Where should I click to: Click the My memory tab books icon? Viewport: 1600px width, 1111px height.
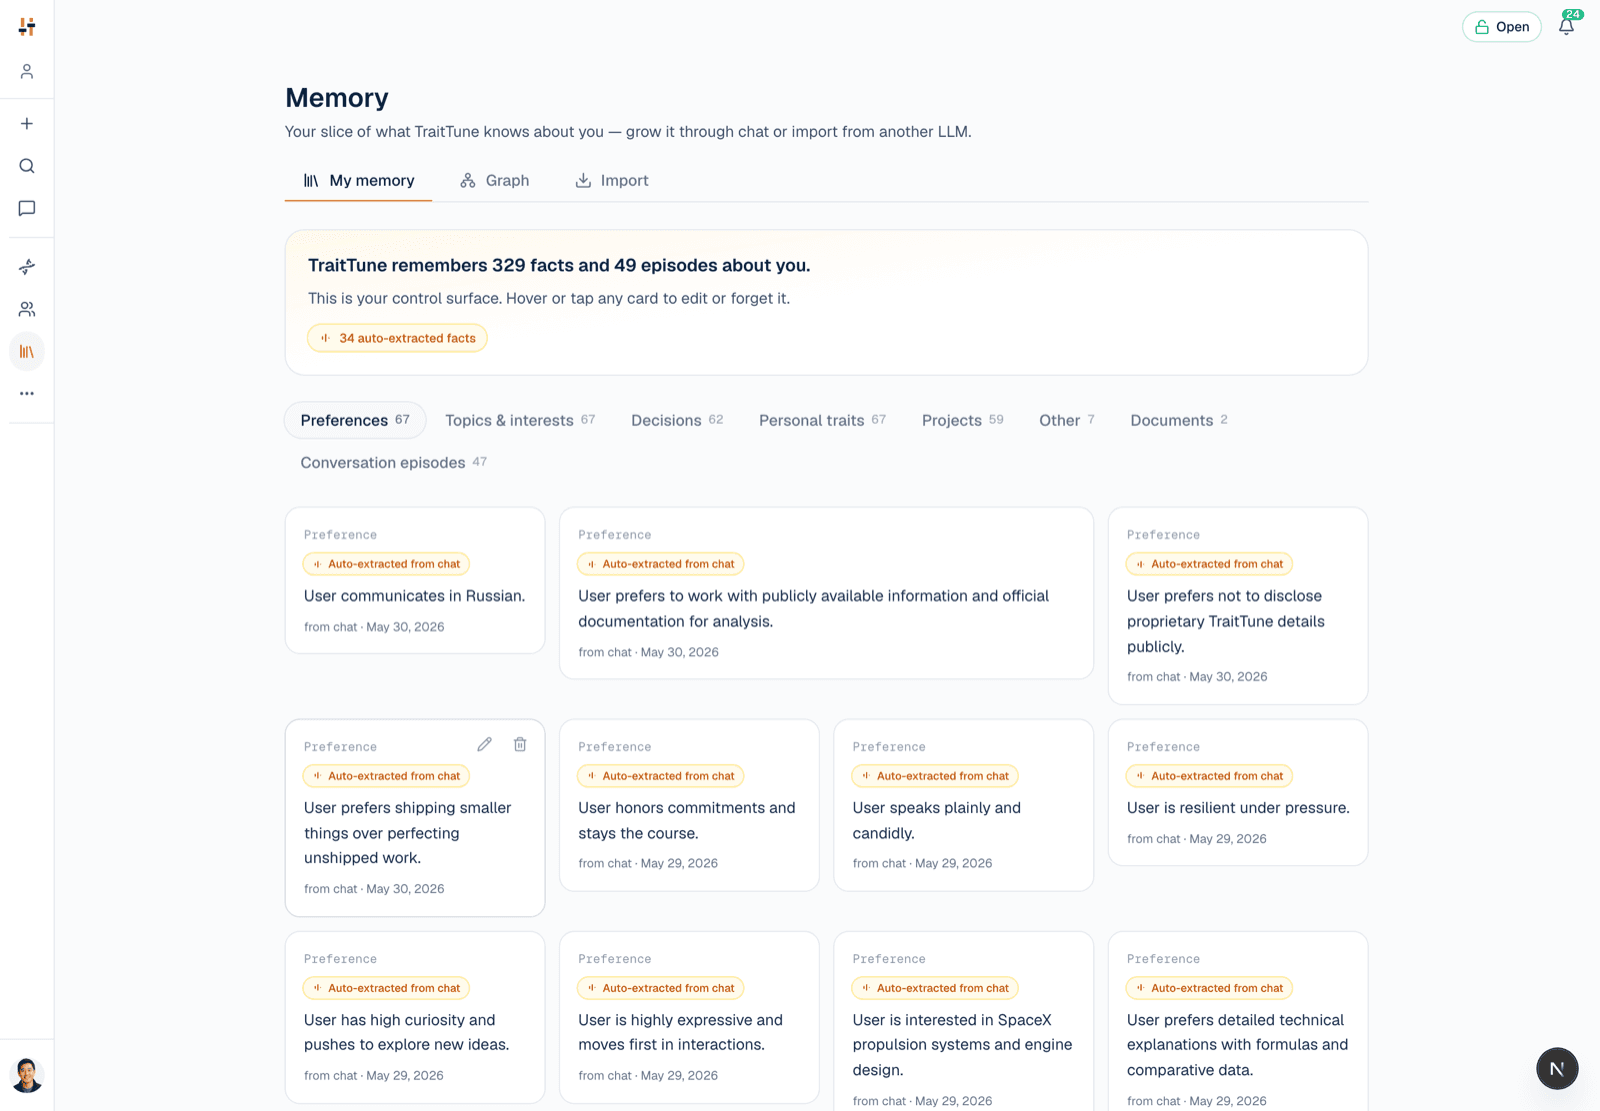[311, 181]
